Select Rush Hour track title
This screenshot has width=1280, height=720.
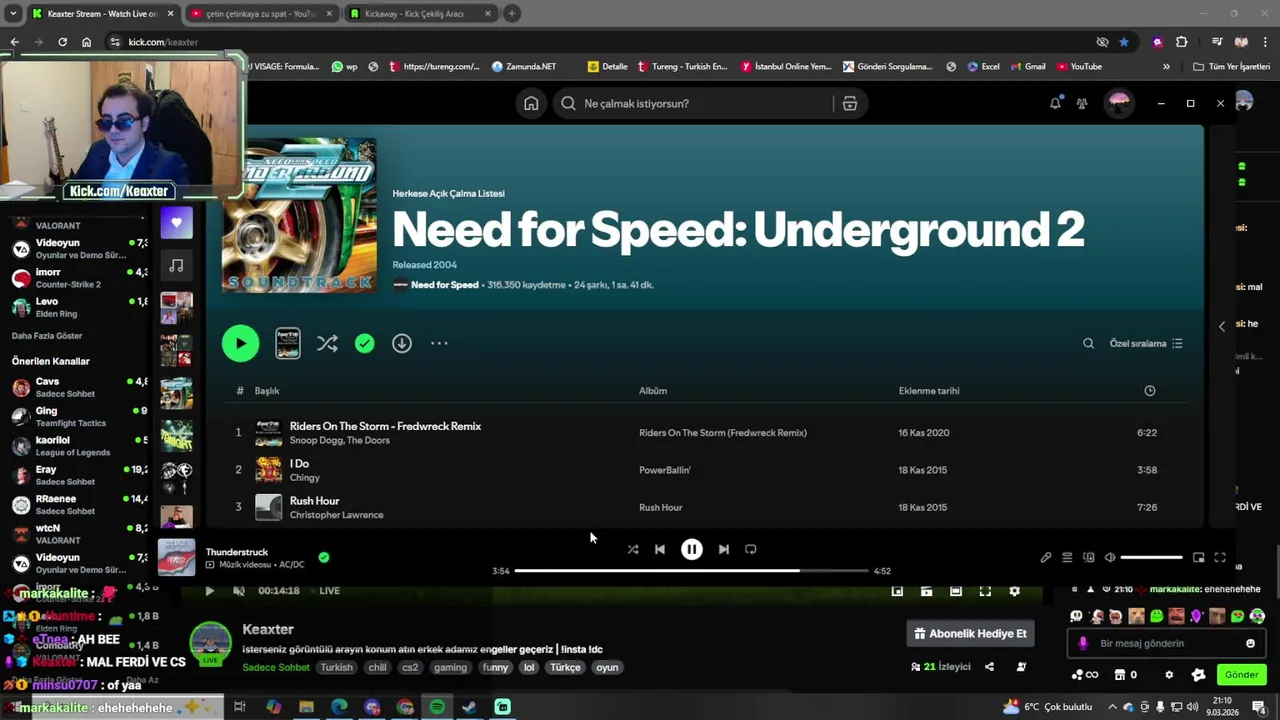click(314, 501)
